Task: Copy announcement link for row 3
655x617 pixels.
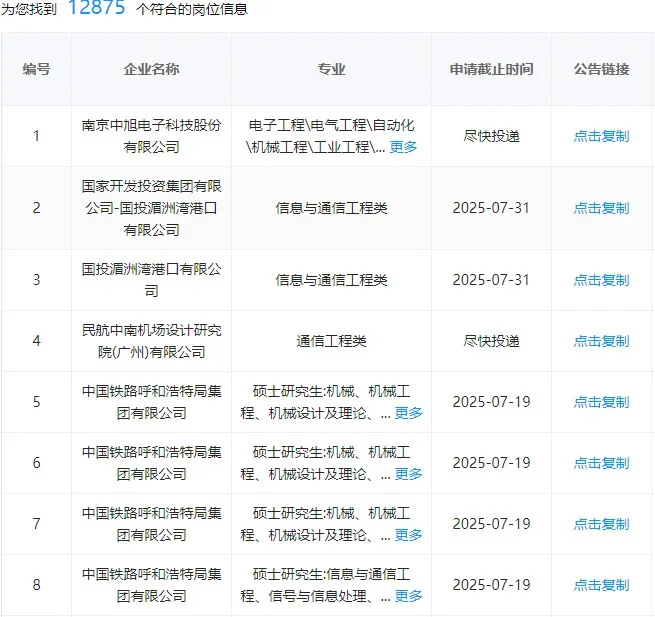Action: [601, 280]
